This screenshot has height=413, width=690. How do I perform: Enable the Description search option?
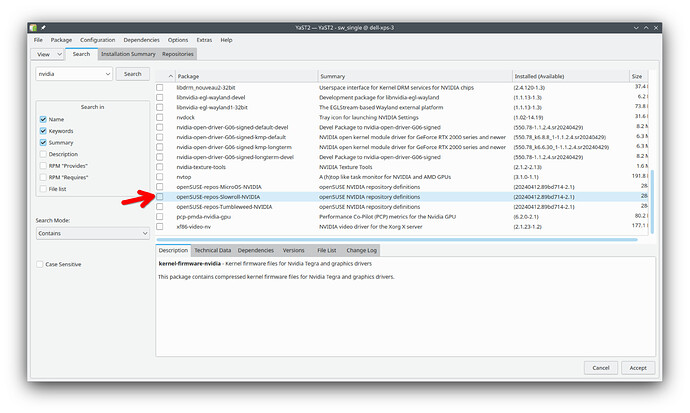(43, 154)
